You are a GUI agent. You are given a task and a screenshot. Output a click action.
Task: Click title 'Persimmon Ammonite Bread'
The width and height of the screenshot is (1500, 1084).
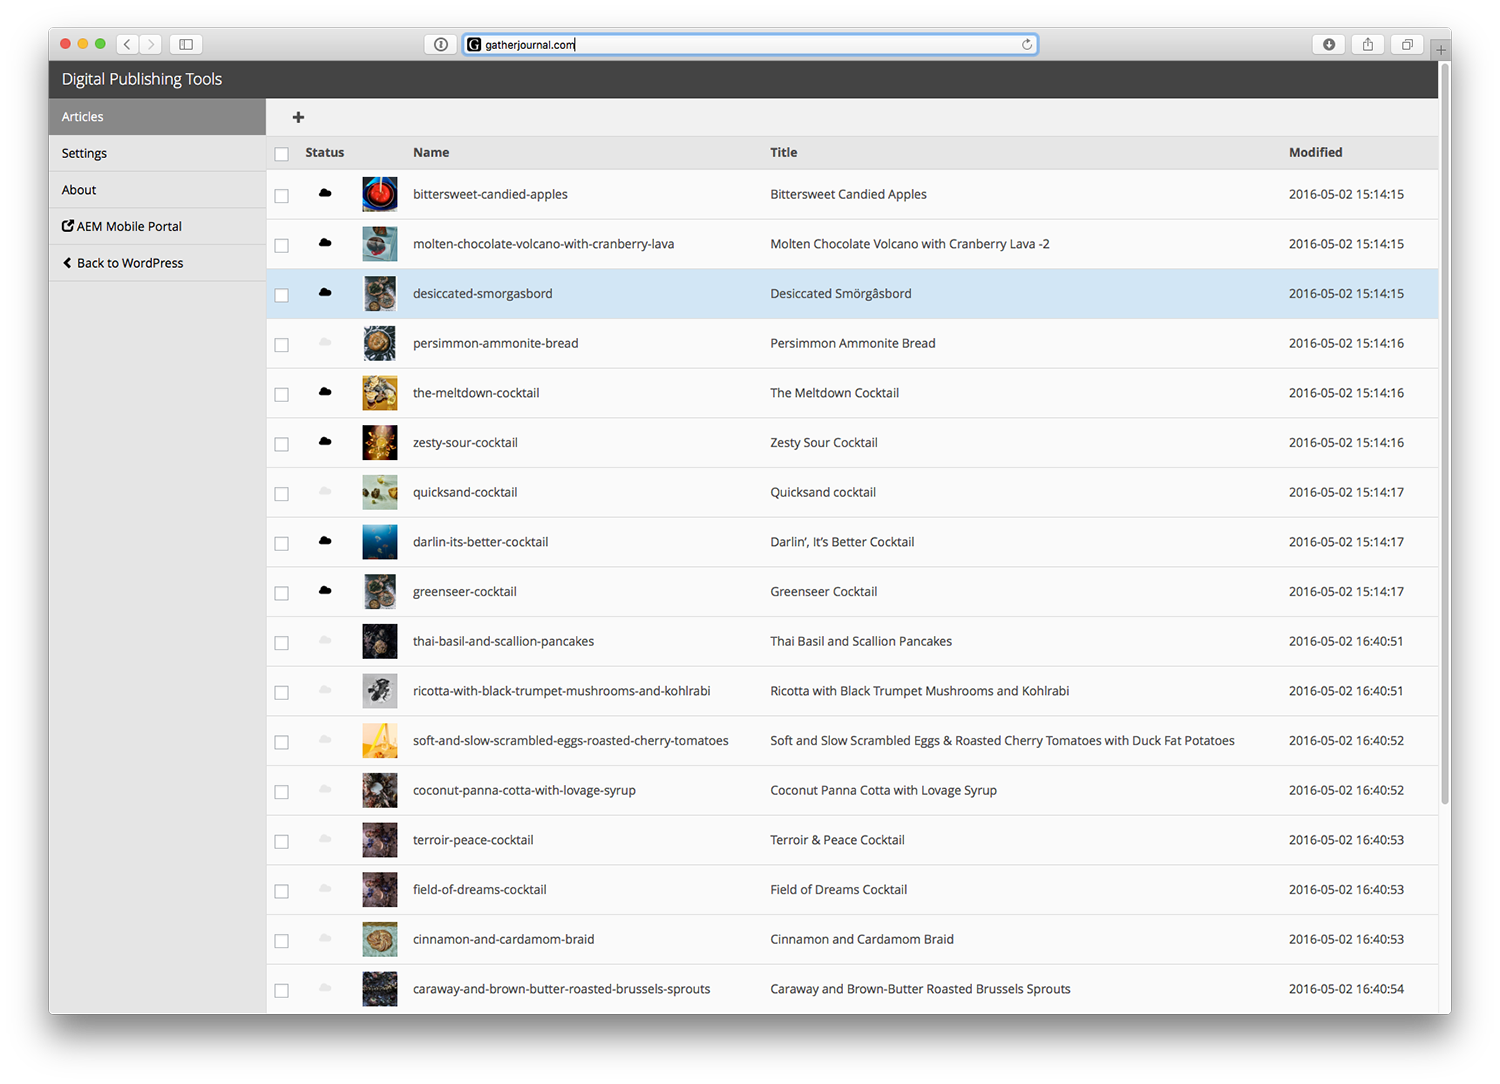pyautogui.click(x=853, y=343)
